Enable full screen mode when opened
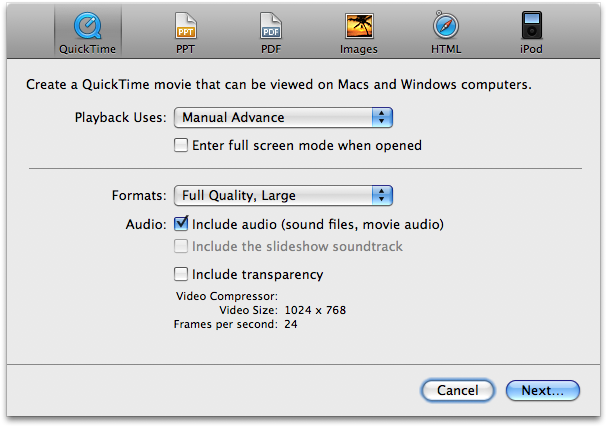 click(181, 145)
